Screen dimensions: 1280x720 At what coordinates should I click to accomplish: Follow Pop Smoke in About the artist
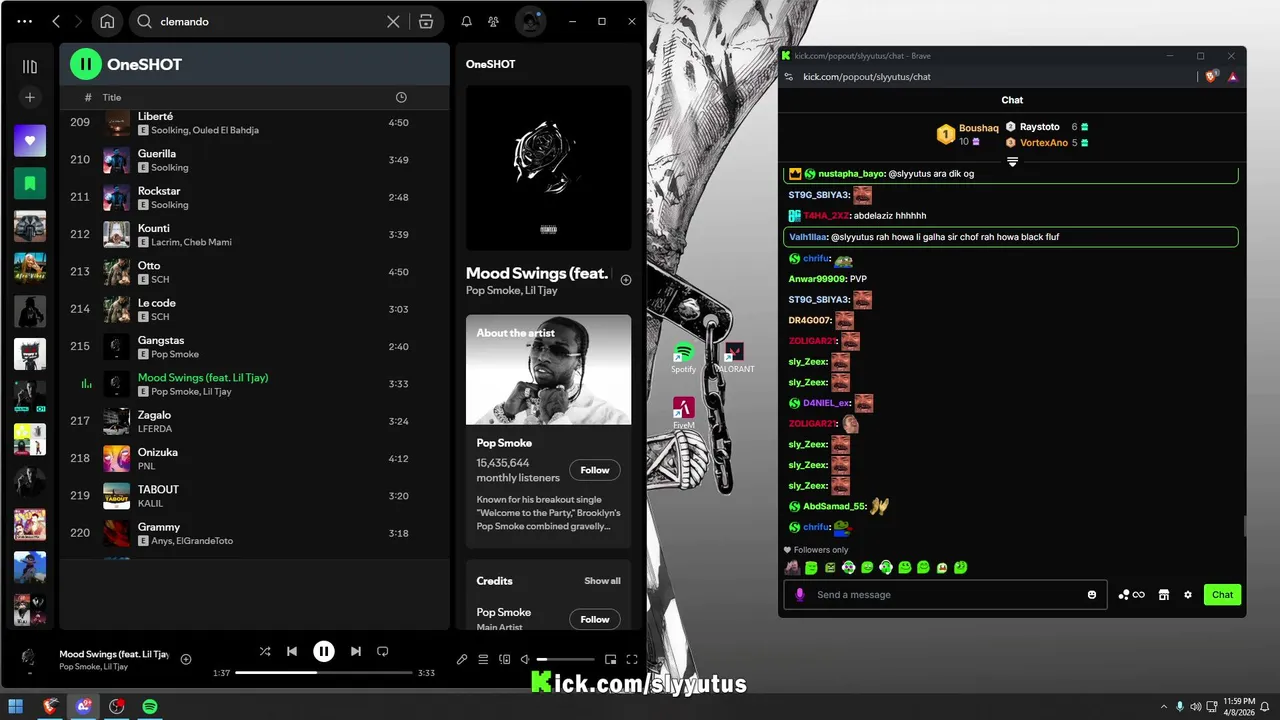tap(595, 470)
